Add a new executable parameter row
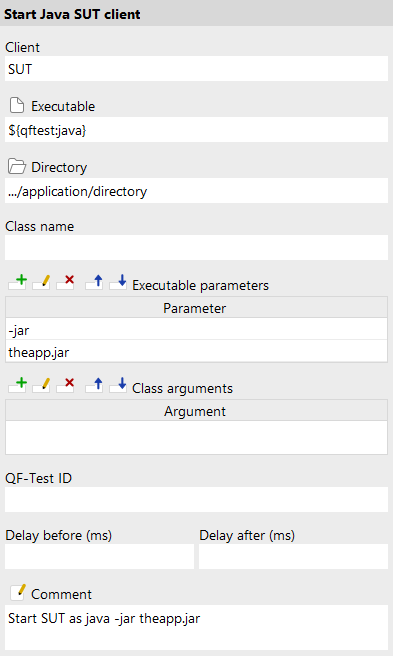The image size is (393, 656). point(18,282)
